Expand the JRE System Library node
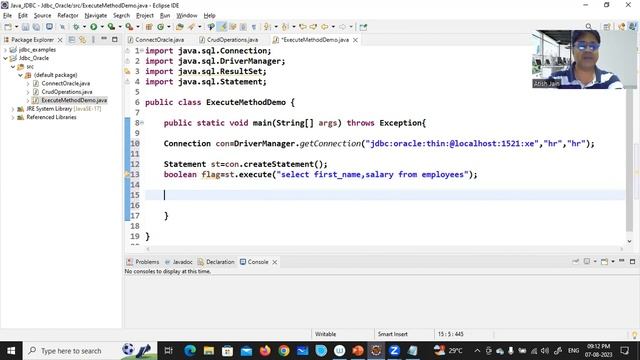 point(13,109)
